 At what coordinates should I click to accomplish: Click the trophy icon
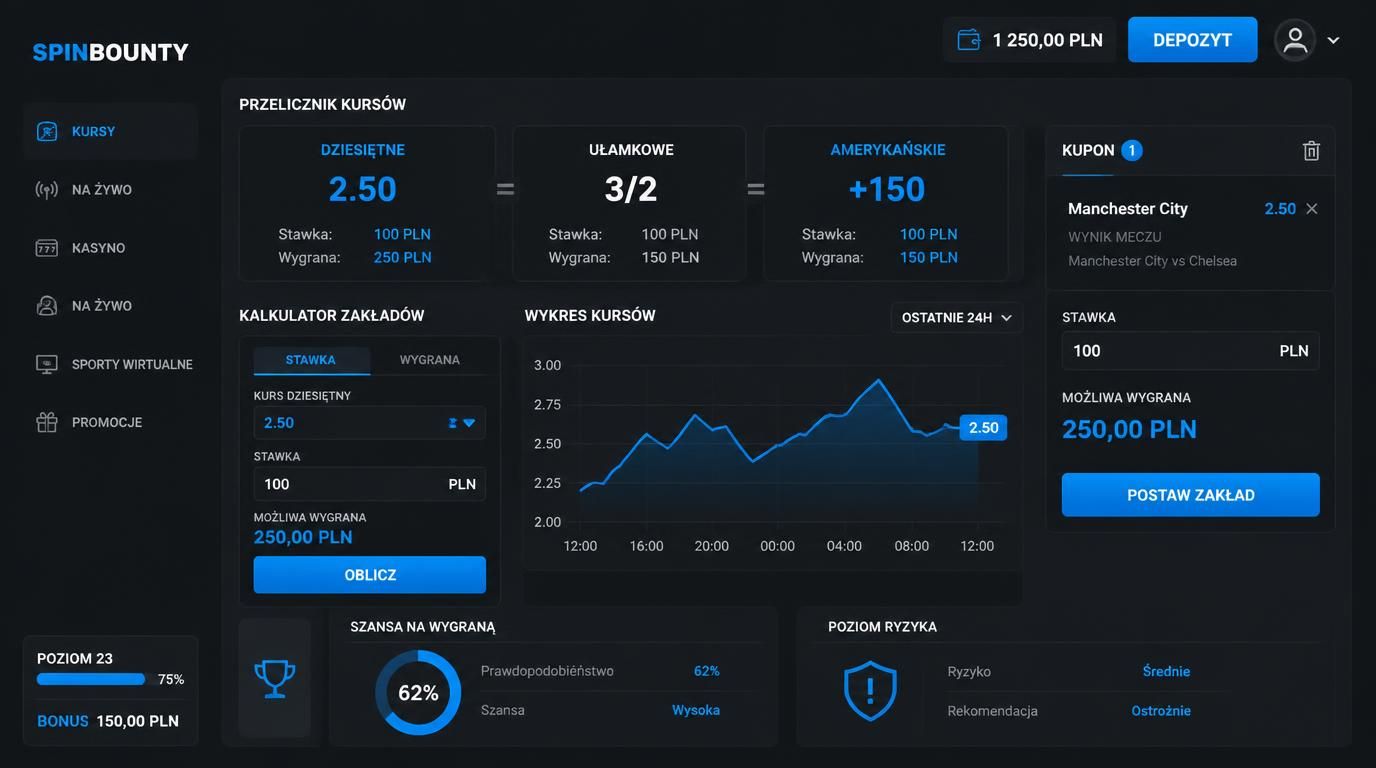click(x=275, y=678)
